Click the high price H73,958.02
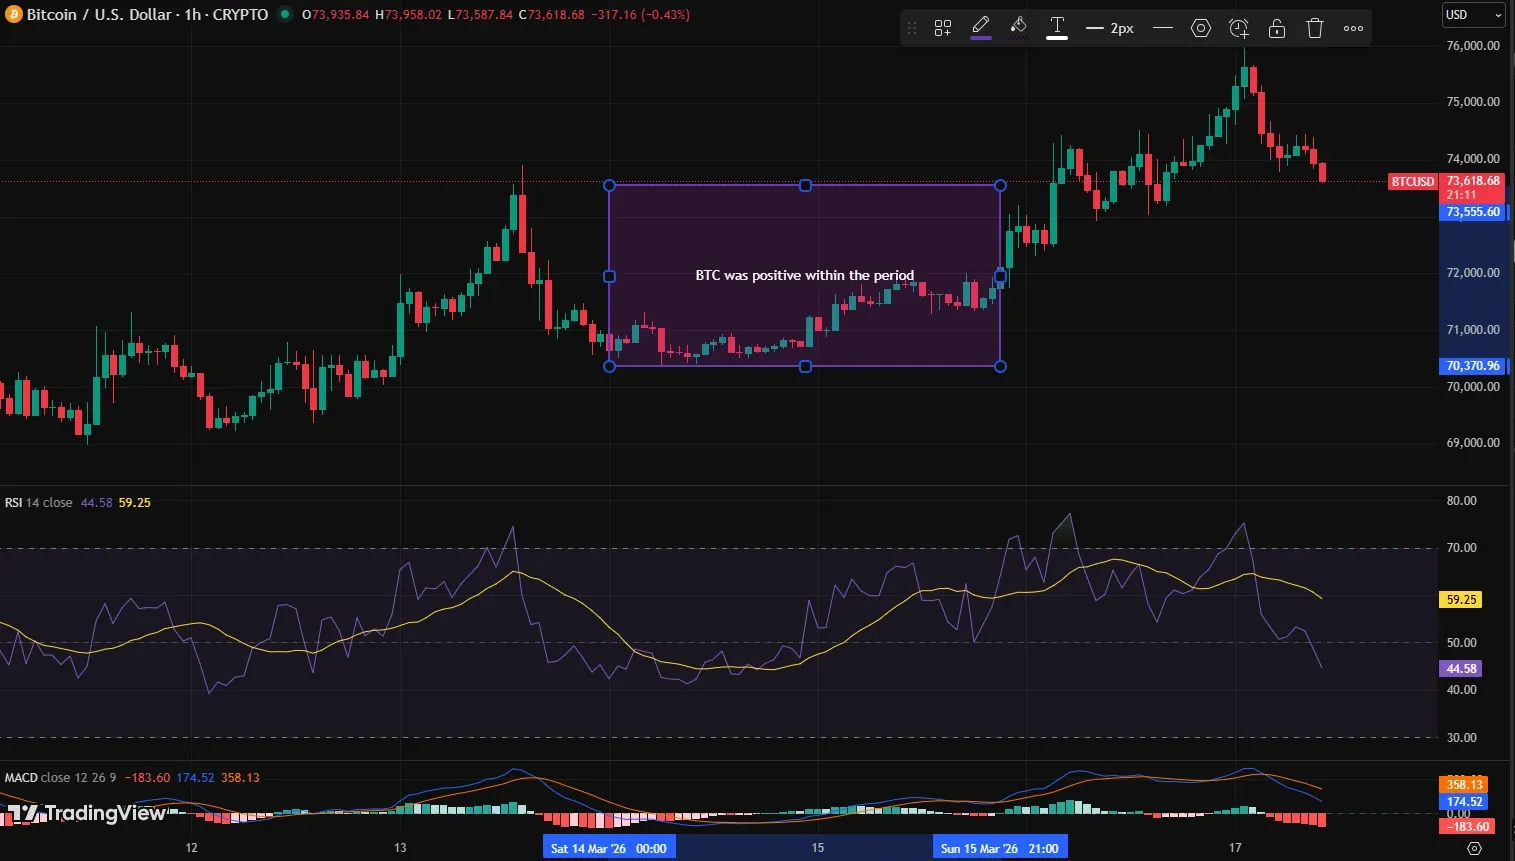1515x861 pixels. pos(408,15)
